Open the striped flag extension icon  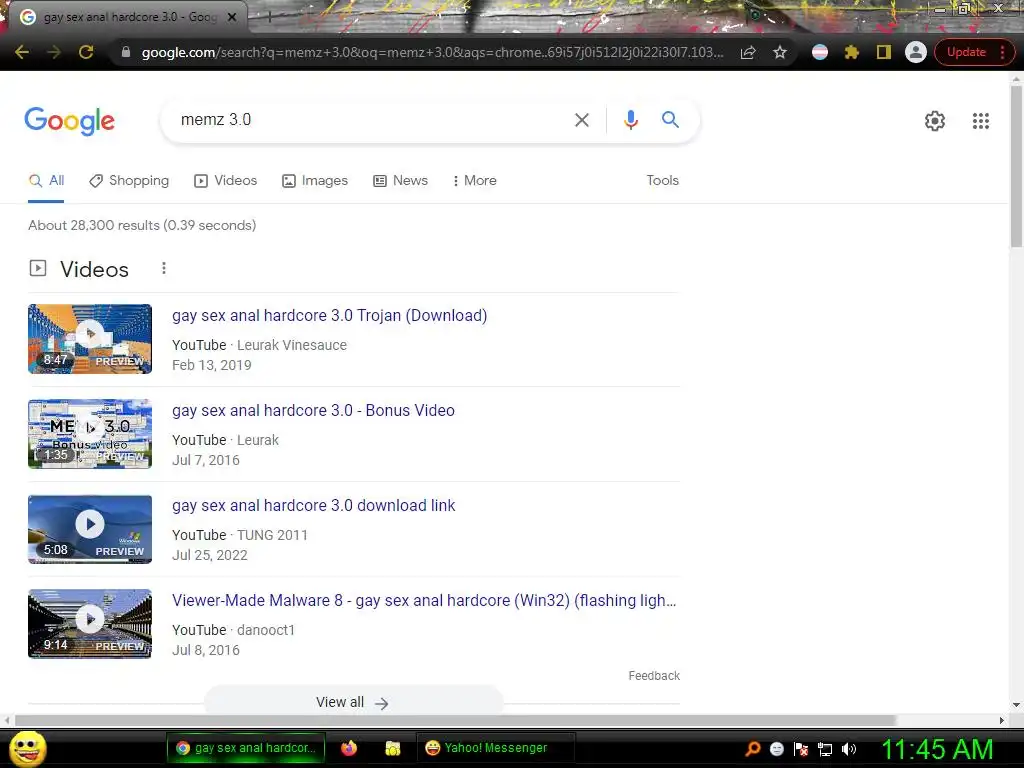[x=820, y=52]
